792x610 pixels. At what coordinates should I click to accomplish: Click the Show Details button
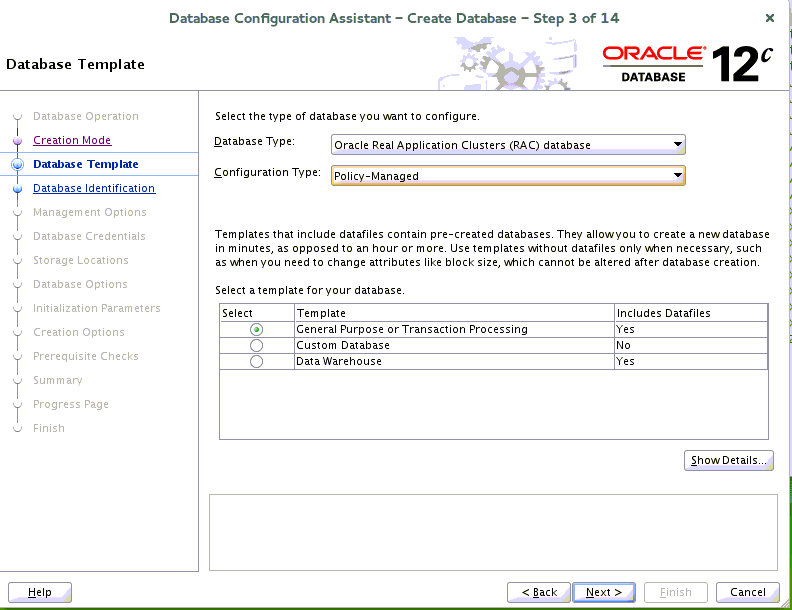point(728,461)
